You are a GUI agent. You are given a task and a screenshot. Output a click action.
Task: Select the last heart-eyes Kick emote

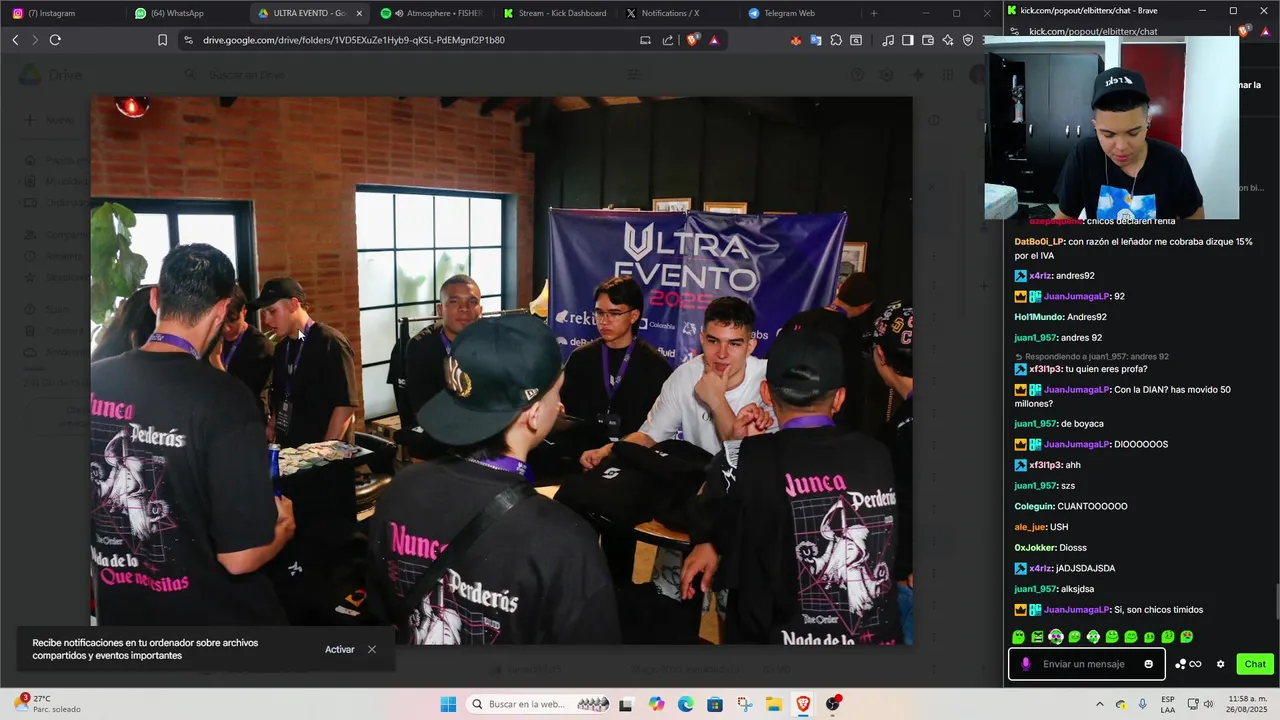pos(1186,637)
